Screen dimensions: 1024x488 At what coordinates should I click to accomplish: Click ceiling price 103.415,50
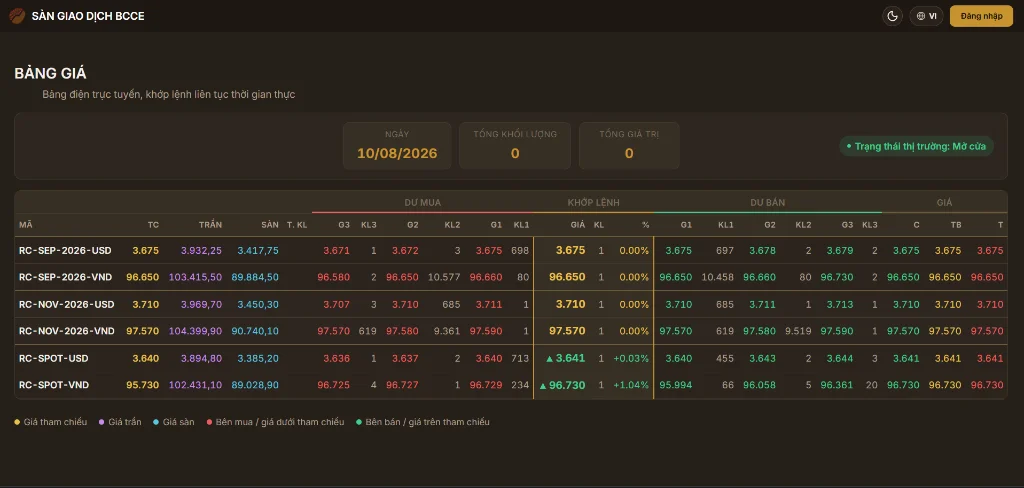click(x=196, y=277)
